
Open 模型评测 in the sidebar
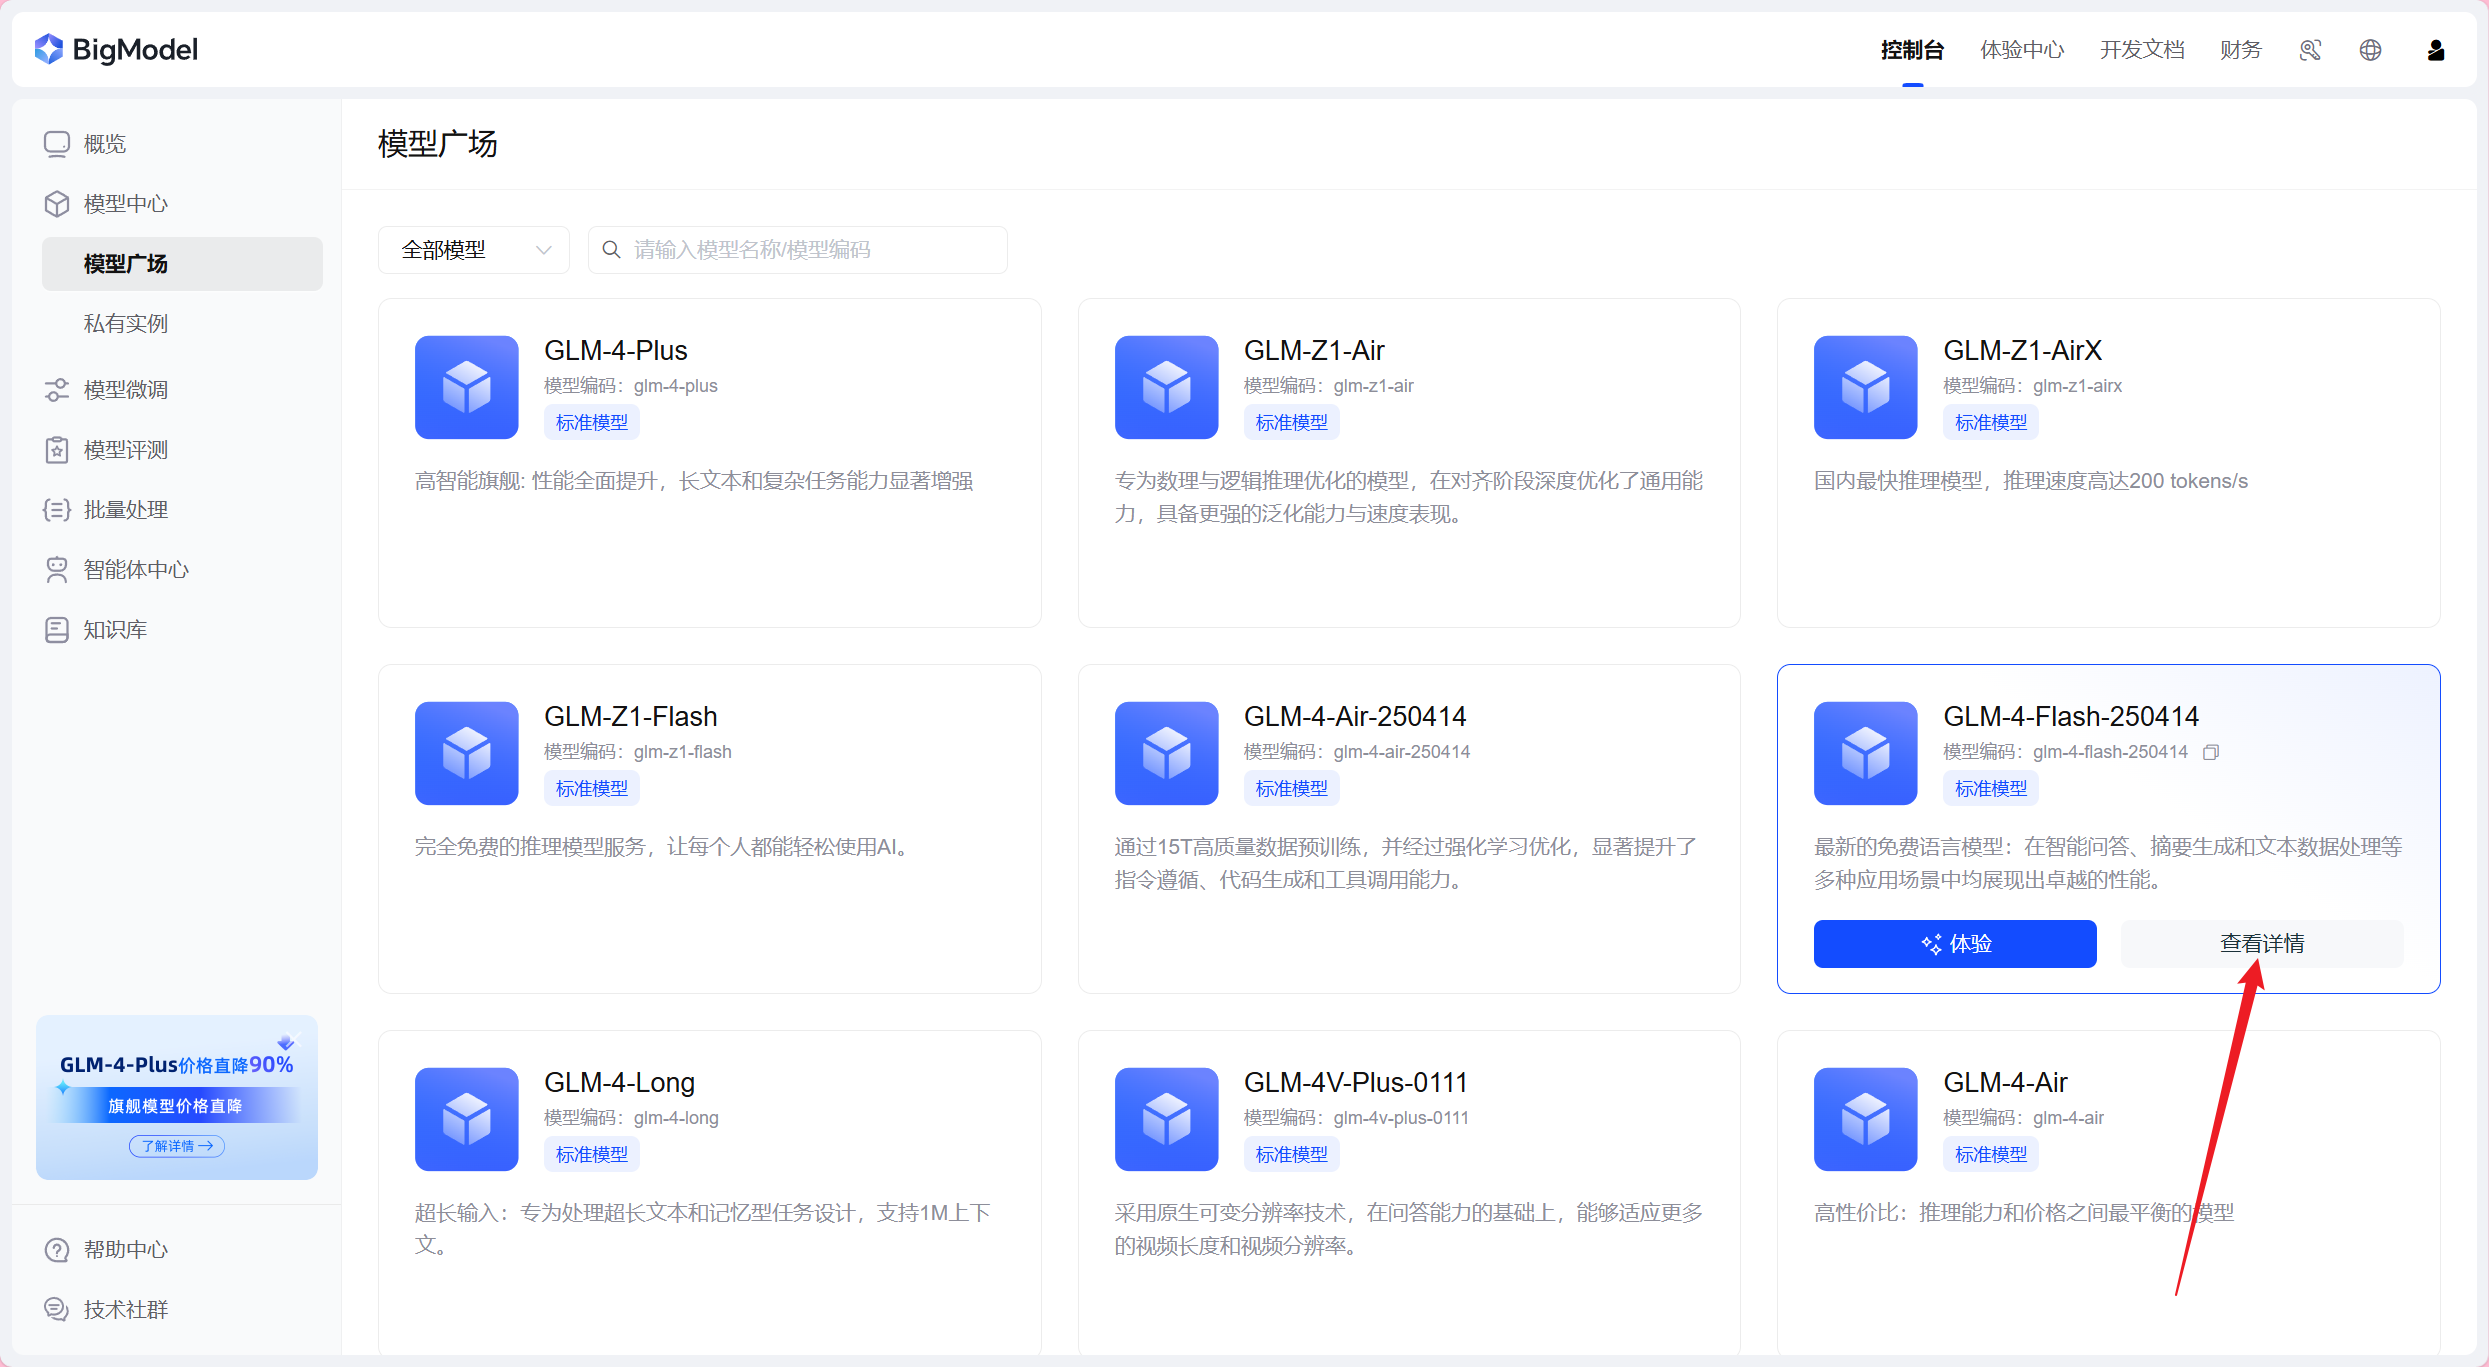(x=126, y=450)
